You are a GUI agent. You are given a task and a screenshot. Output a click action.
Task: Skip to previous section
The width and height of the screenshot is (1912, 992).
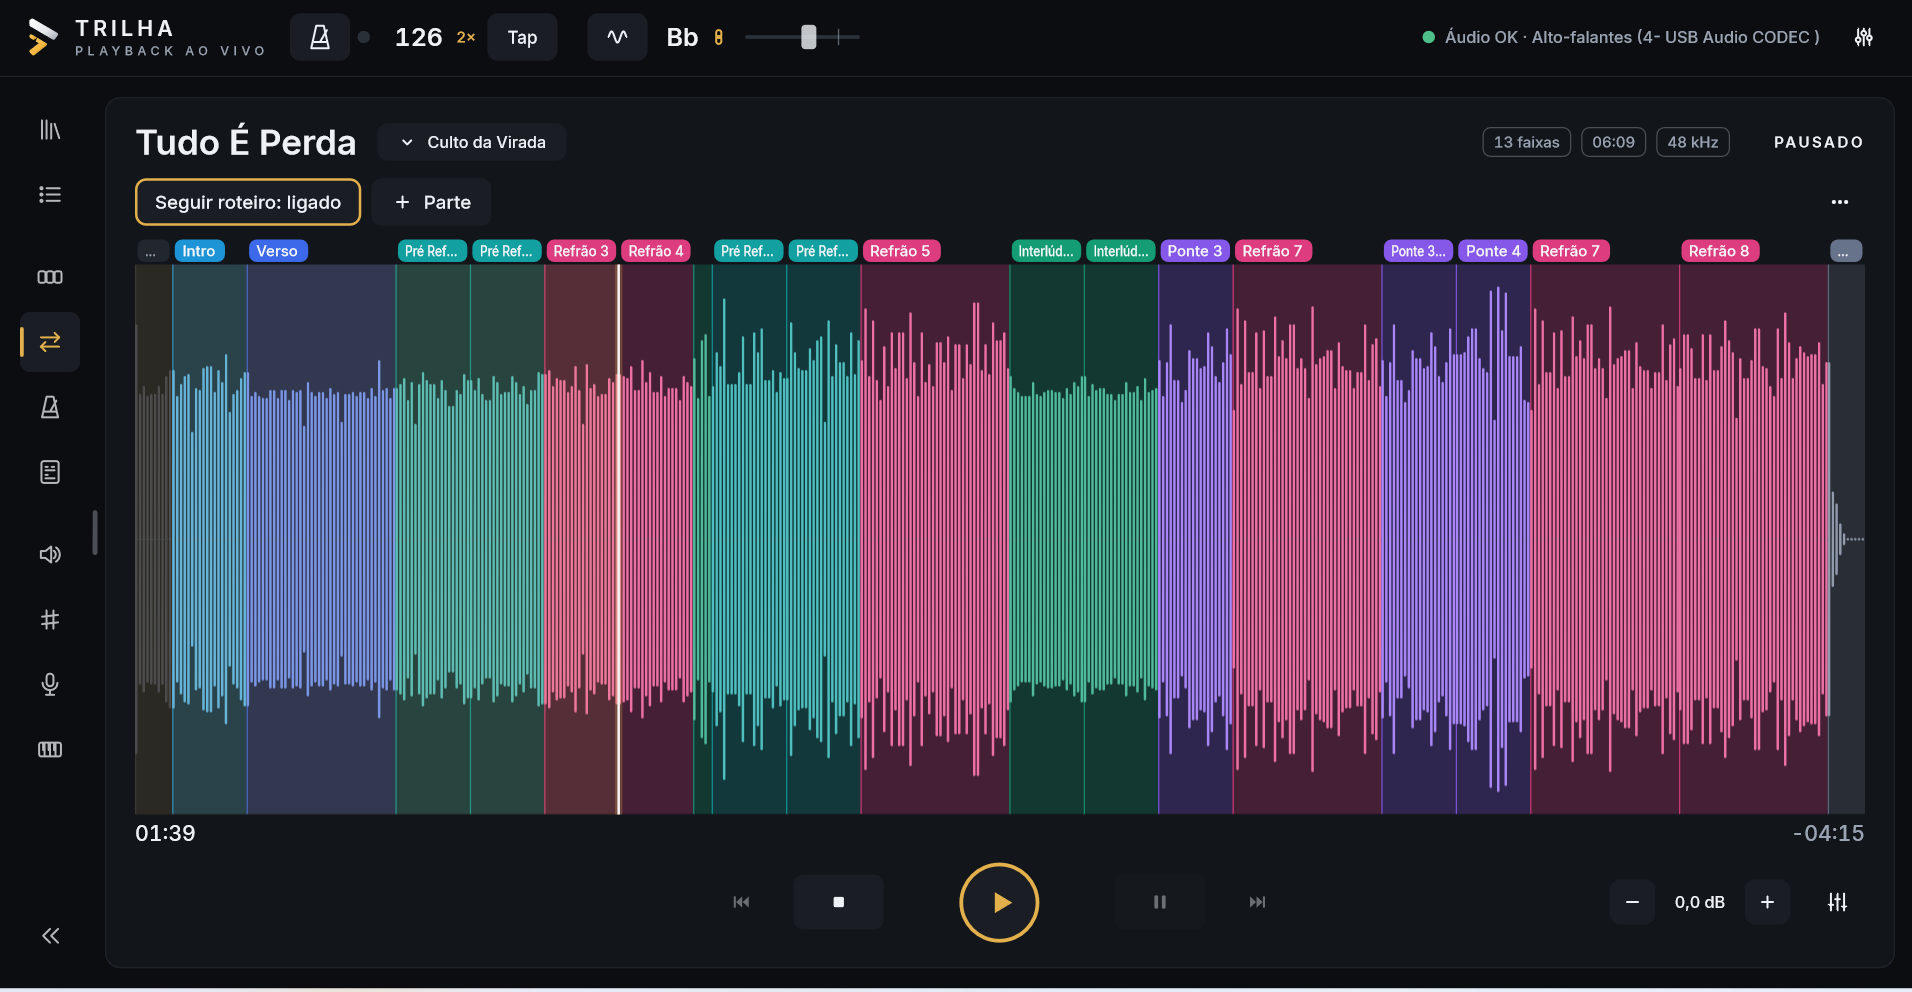[x=741, y=902]
